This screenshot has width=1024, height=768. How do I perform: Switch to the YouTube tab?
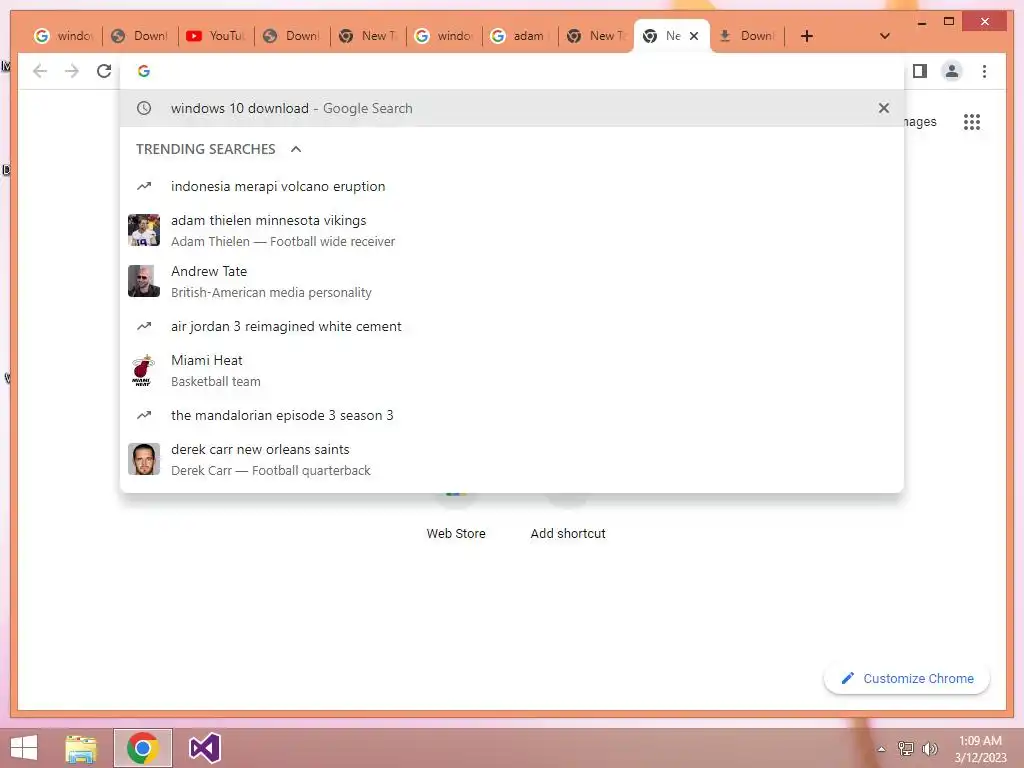[x=216, y=36]
